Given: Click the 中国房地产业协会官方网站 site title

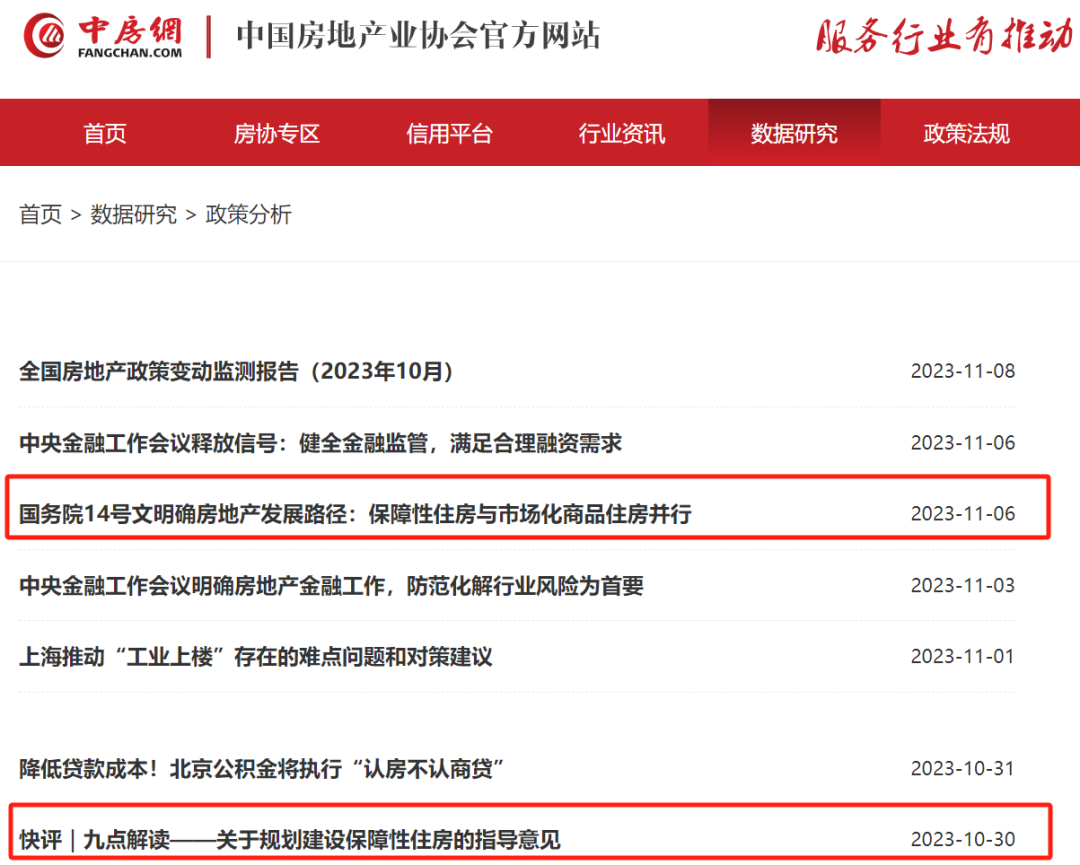Looking at the screenshot, I should pyautogui.click(x=418, y=35).
